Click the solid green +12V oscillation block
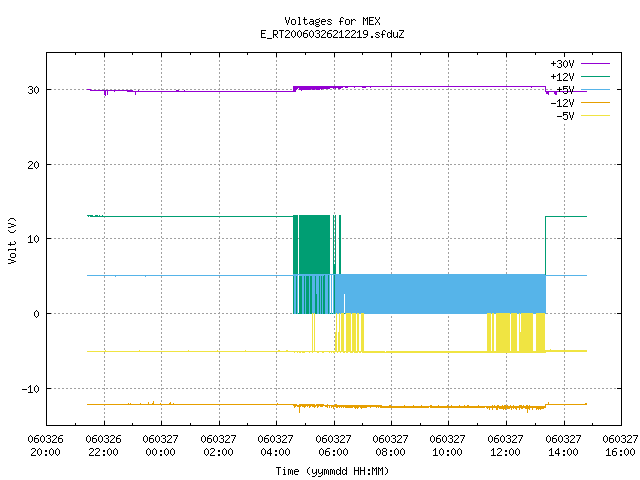This screenshot has height=480, width=640. 314,244
